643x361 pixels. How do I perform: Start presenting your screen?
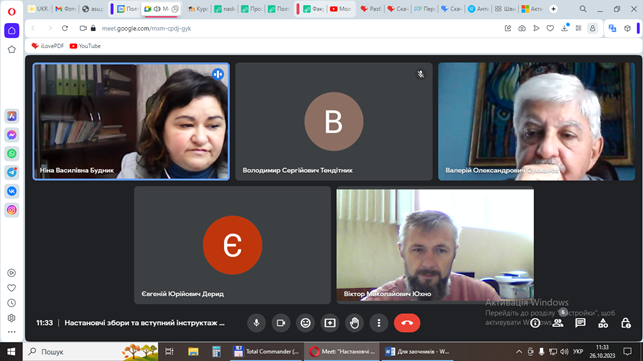coord(330,323)
